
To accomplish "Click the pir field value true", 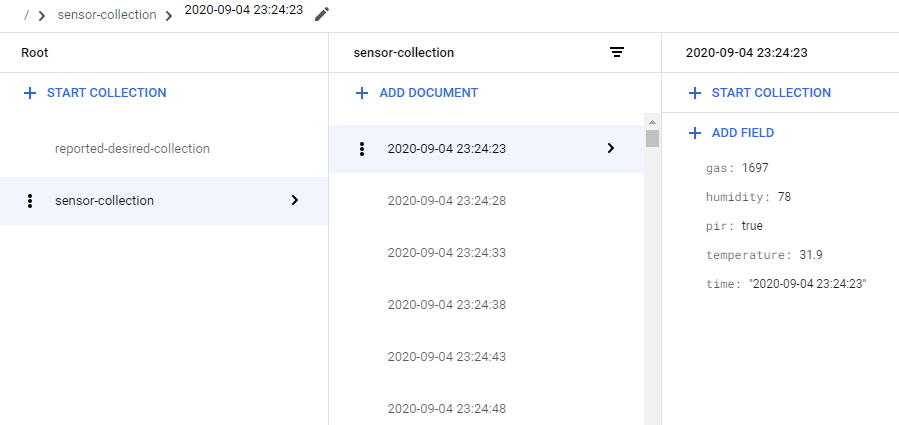I will [x=752, y=226].
